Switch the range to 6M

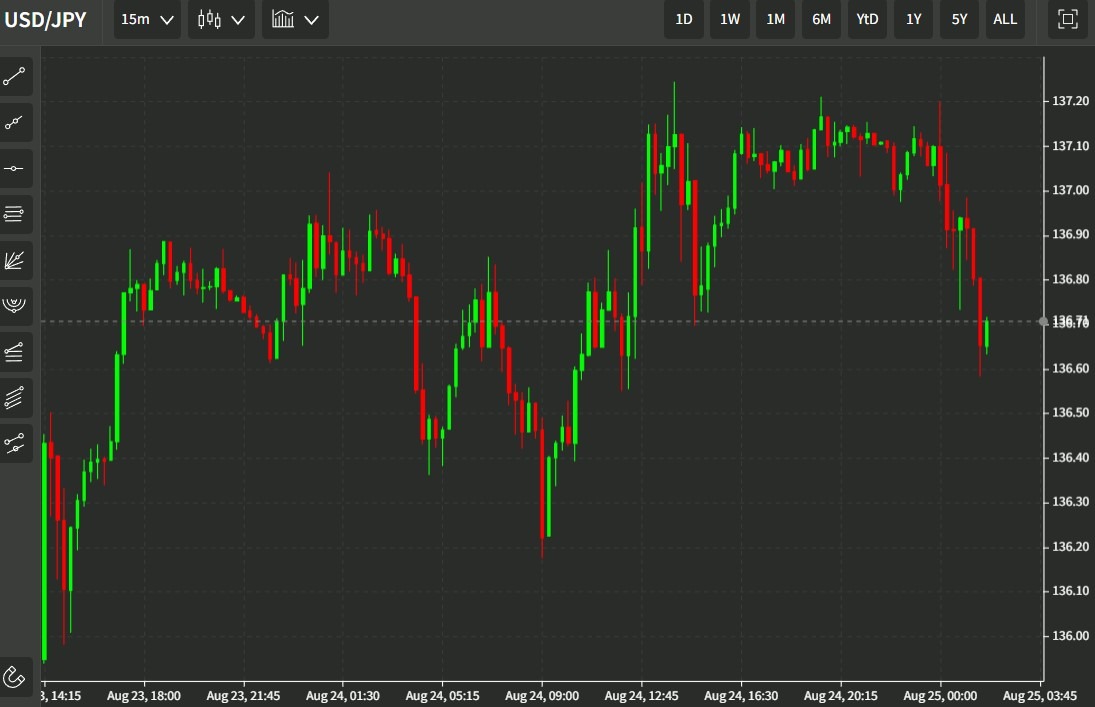point(821,19)
